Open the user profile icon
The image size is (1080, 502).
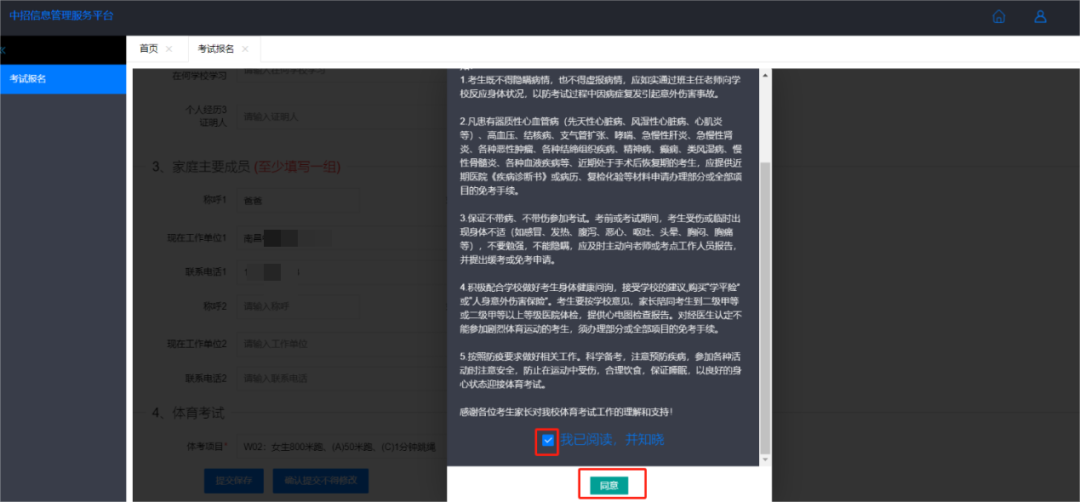(1040, 17)
